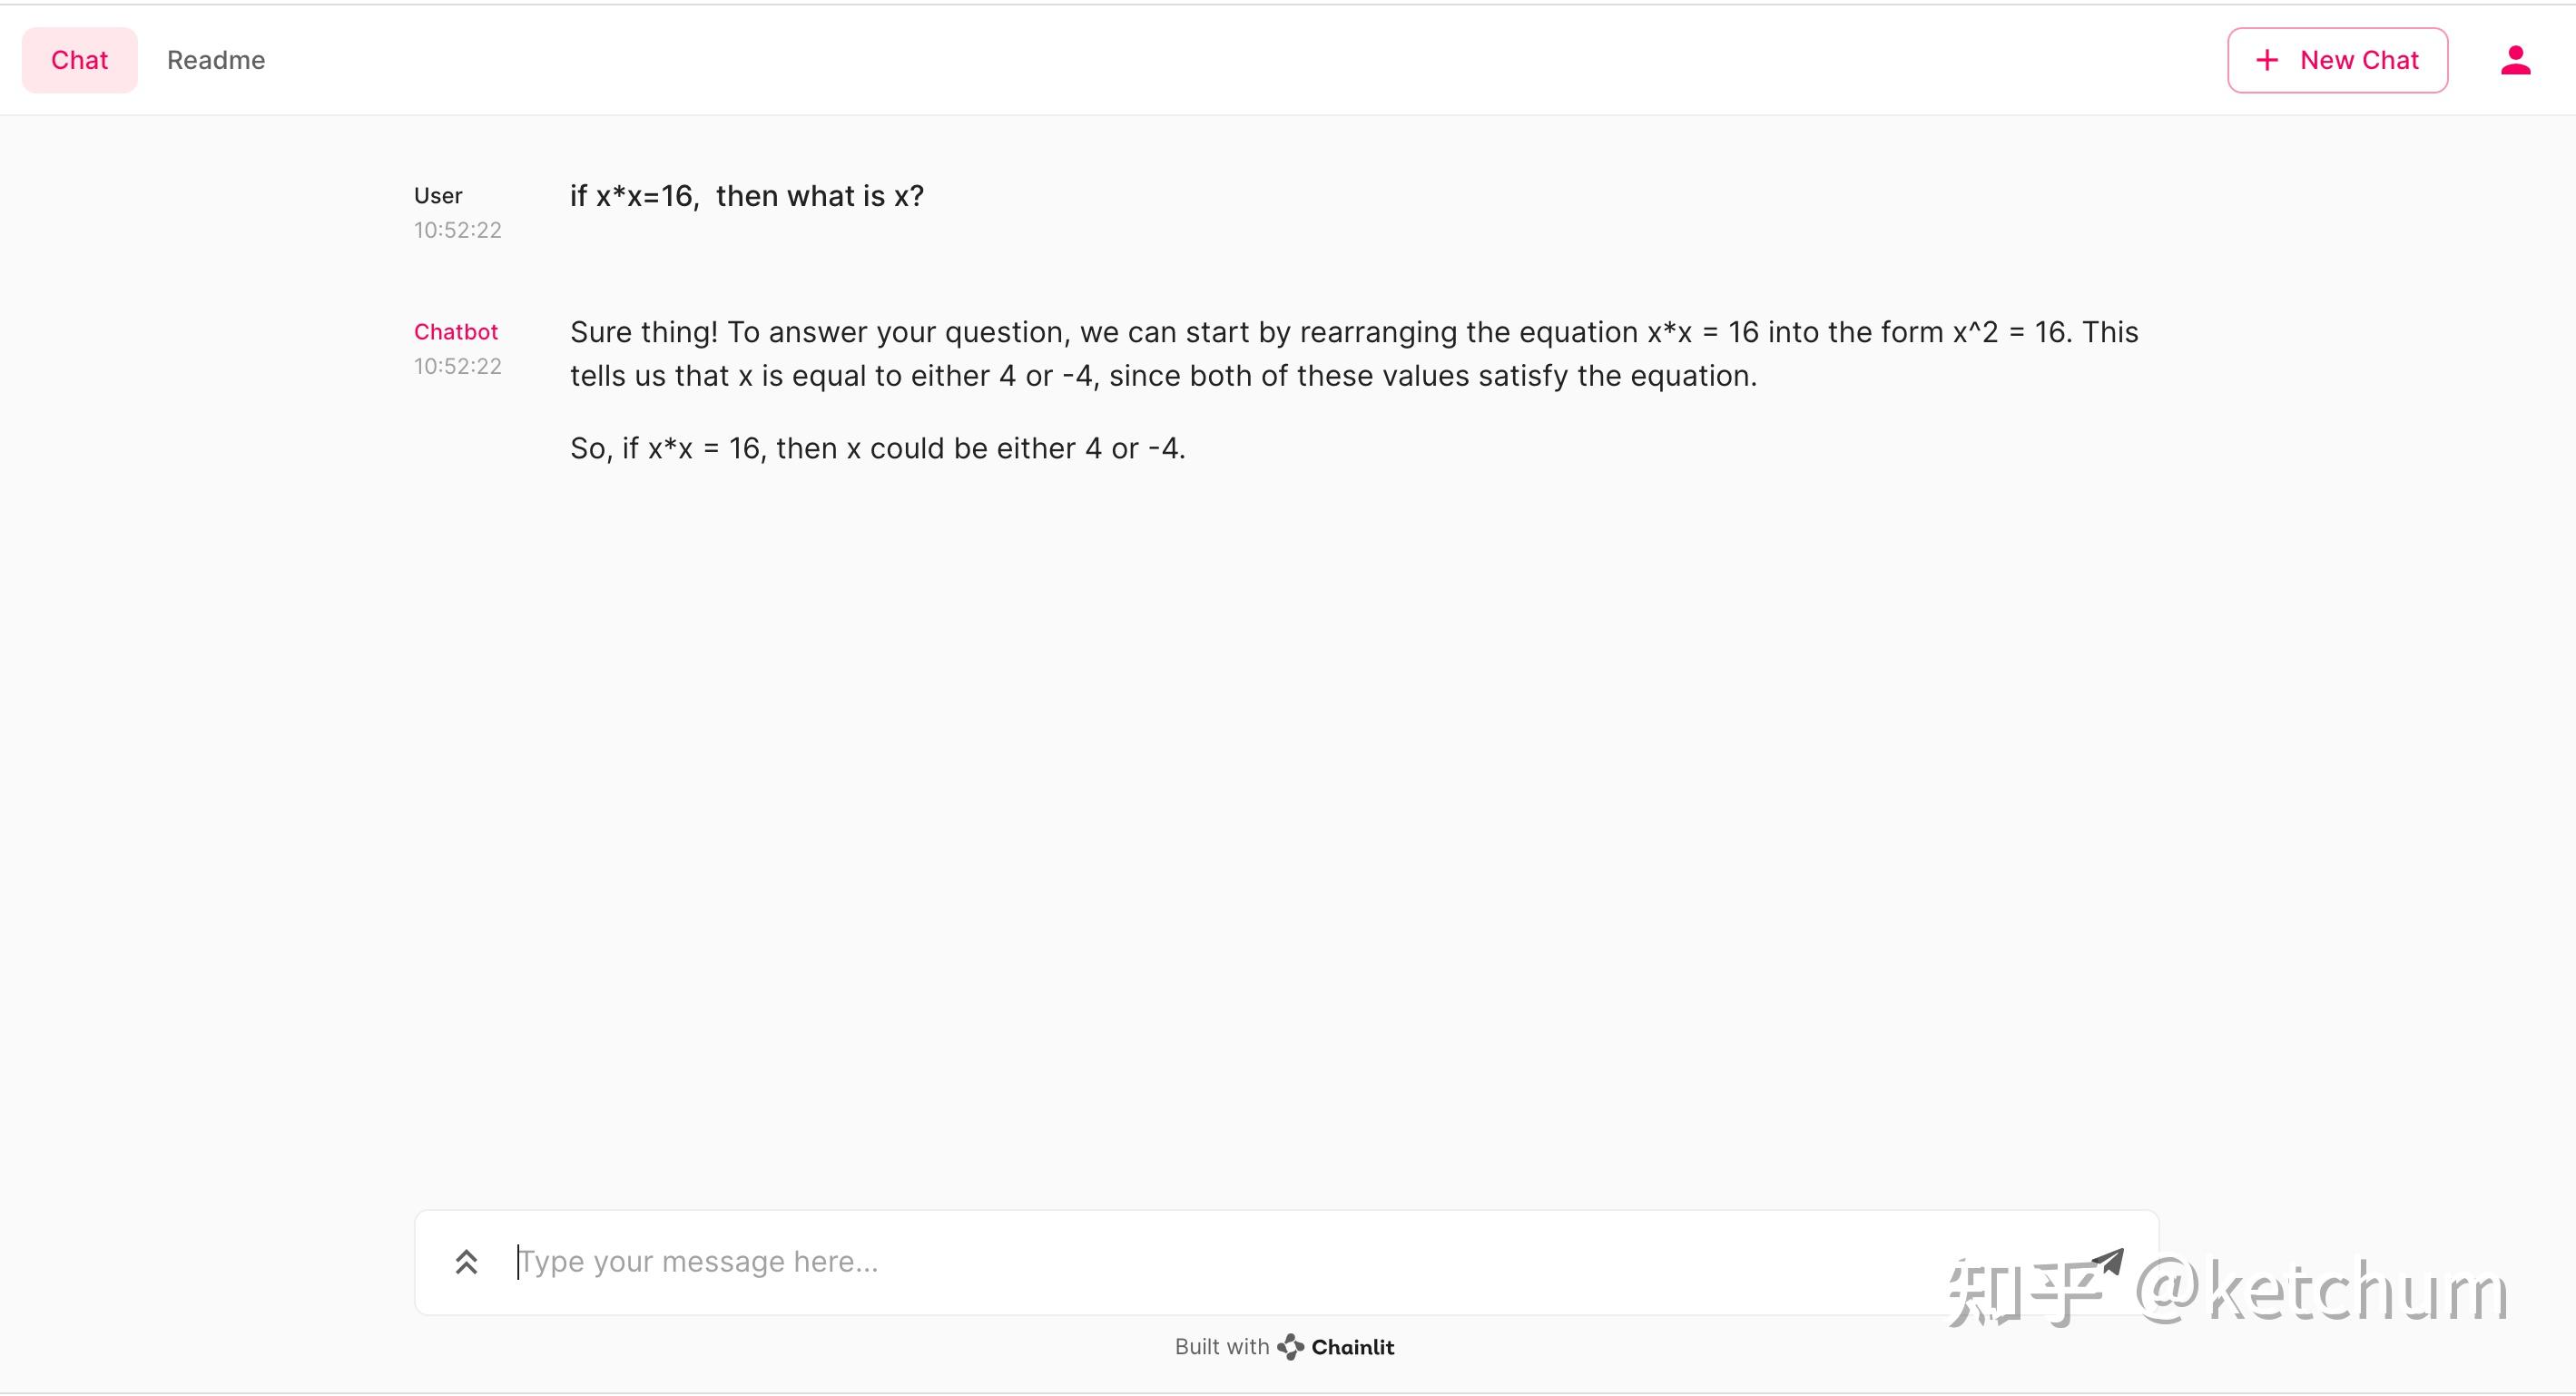Click the 'New Chat' label text
The height and width of the screenshot is (1396, 2576).
pos(2359,60)
